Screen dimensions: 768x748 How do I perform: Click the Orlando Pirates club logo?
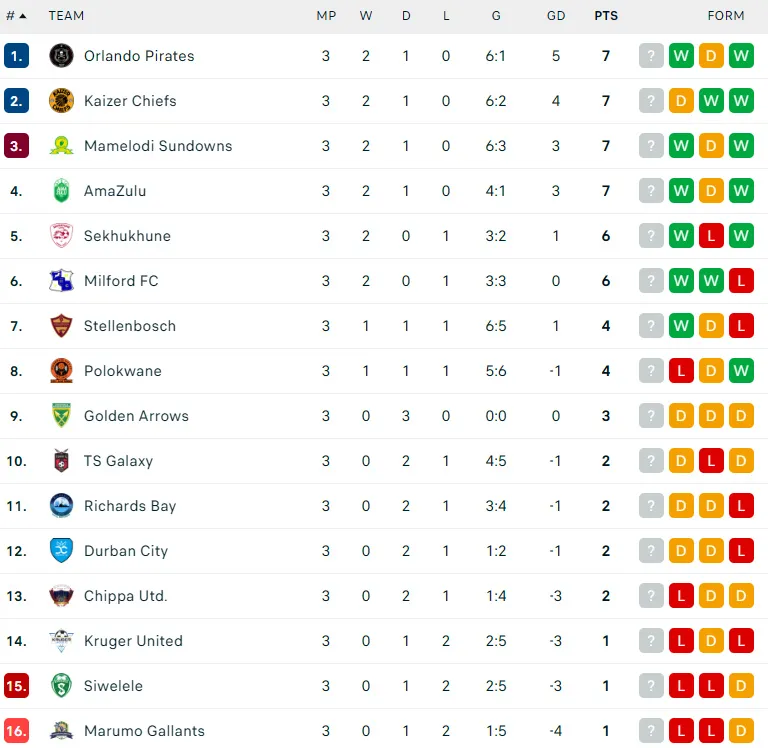tap(61, 55)
